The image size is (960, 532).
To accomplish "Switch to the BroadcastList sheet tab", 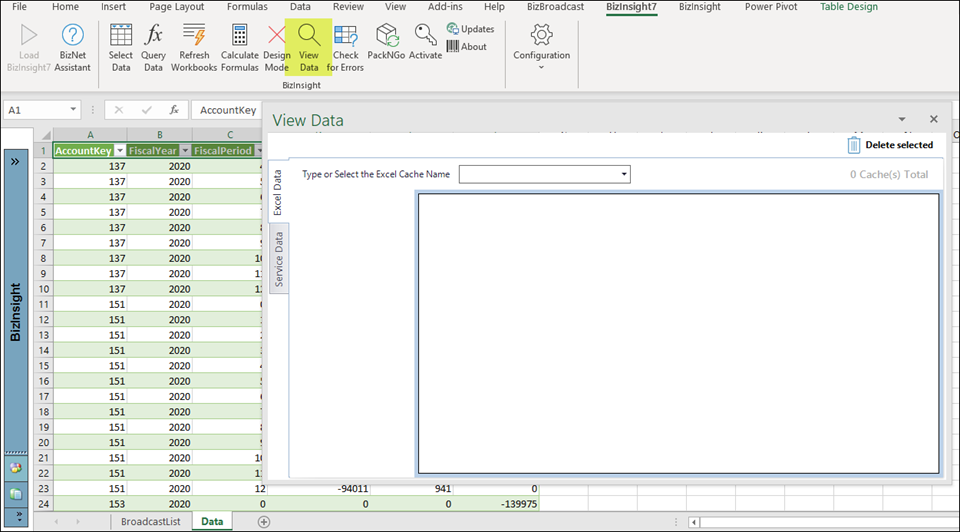I will point(151,522).
